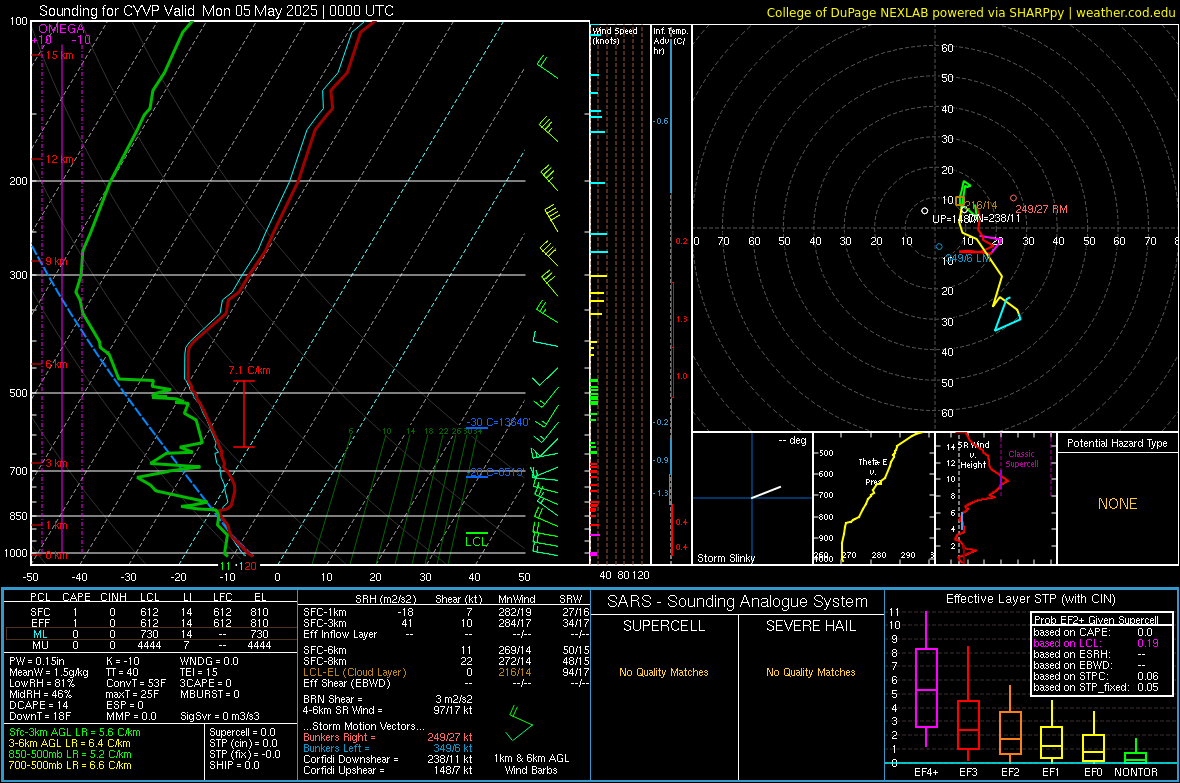Click the 'SFC-1km' shear row label
The height and width of the screenshot is (783, 1180).
324,612
